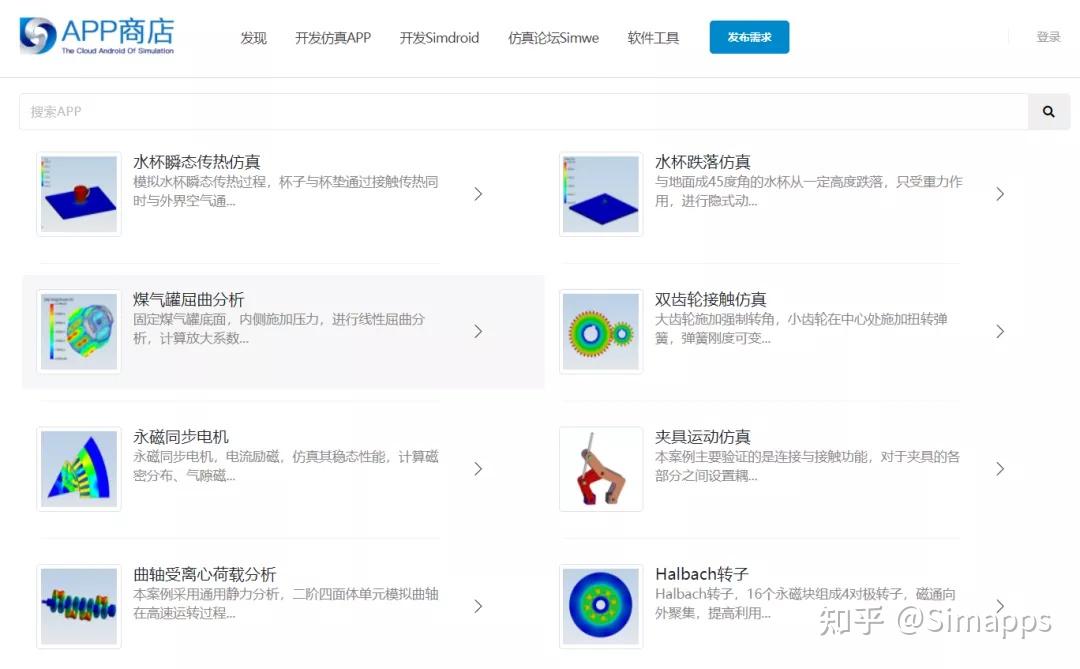
Task: Open the 永磁同步电机 thumbnail
Action: [x=78, y=468]
